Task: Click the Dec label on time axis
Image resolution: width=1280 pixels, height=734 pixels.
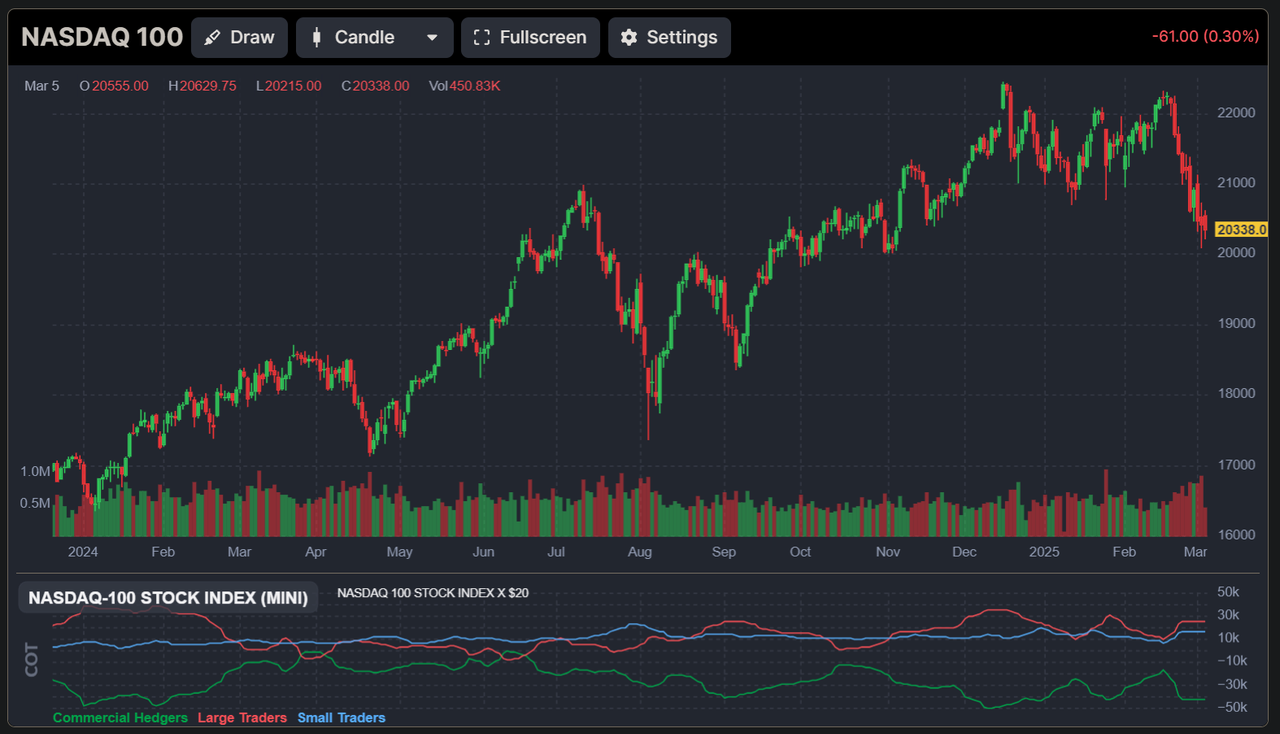Action: coord(965,552)
